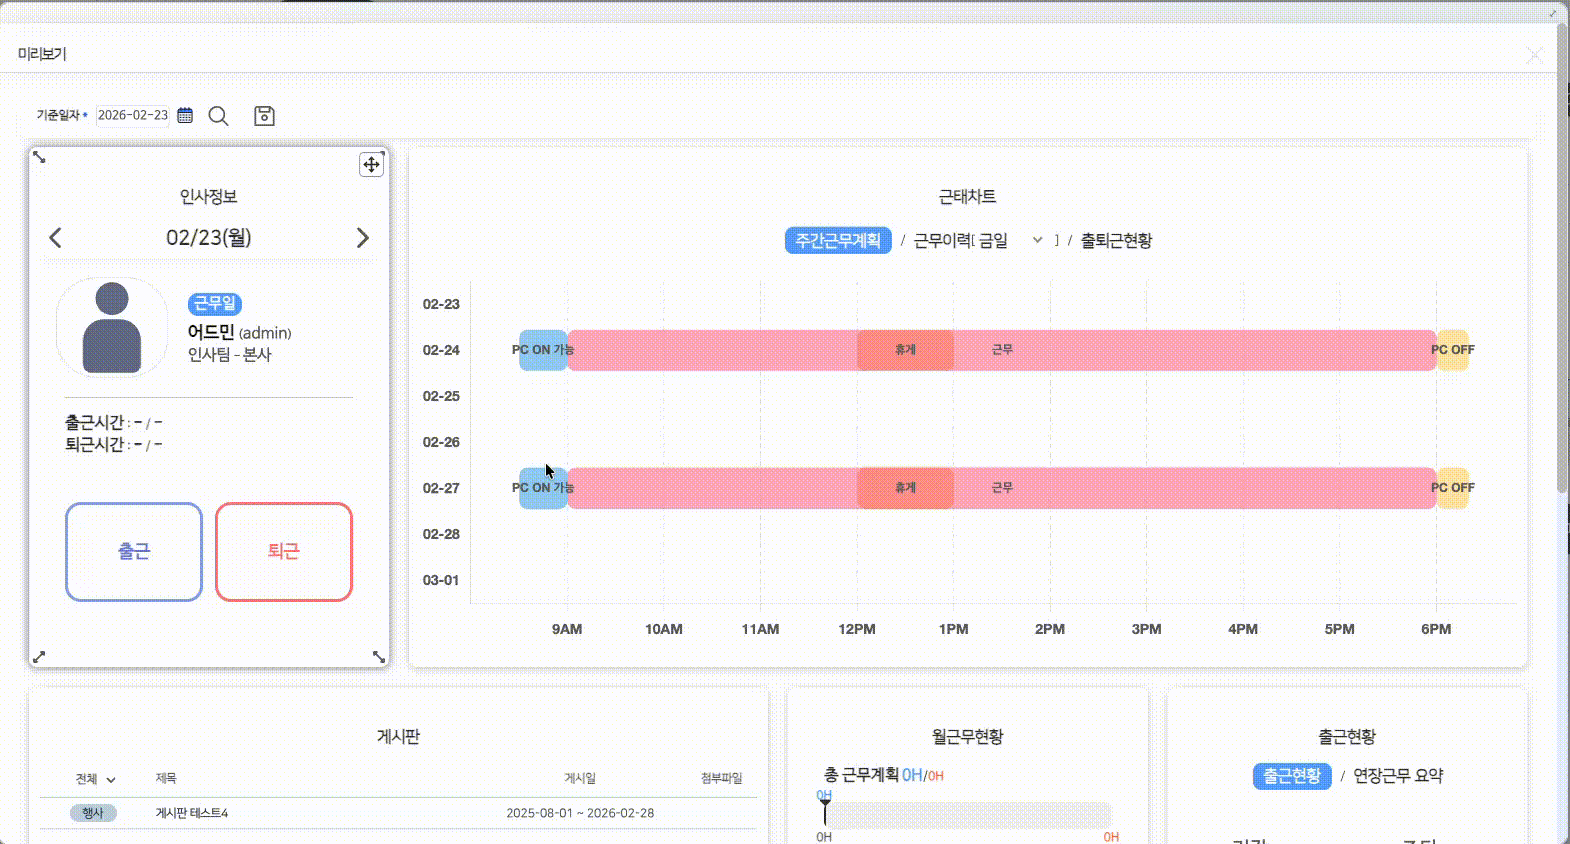
Task: Switch to the 연장근무 요약 tab
Action: [1397, 776]
